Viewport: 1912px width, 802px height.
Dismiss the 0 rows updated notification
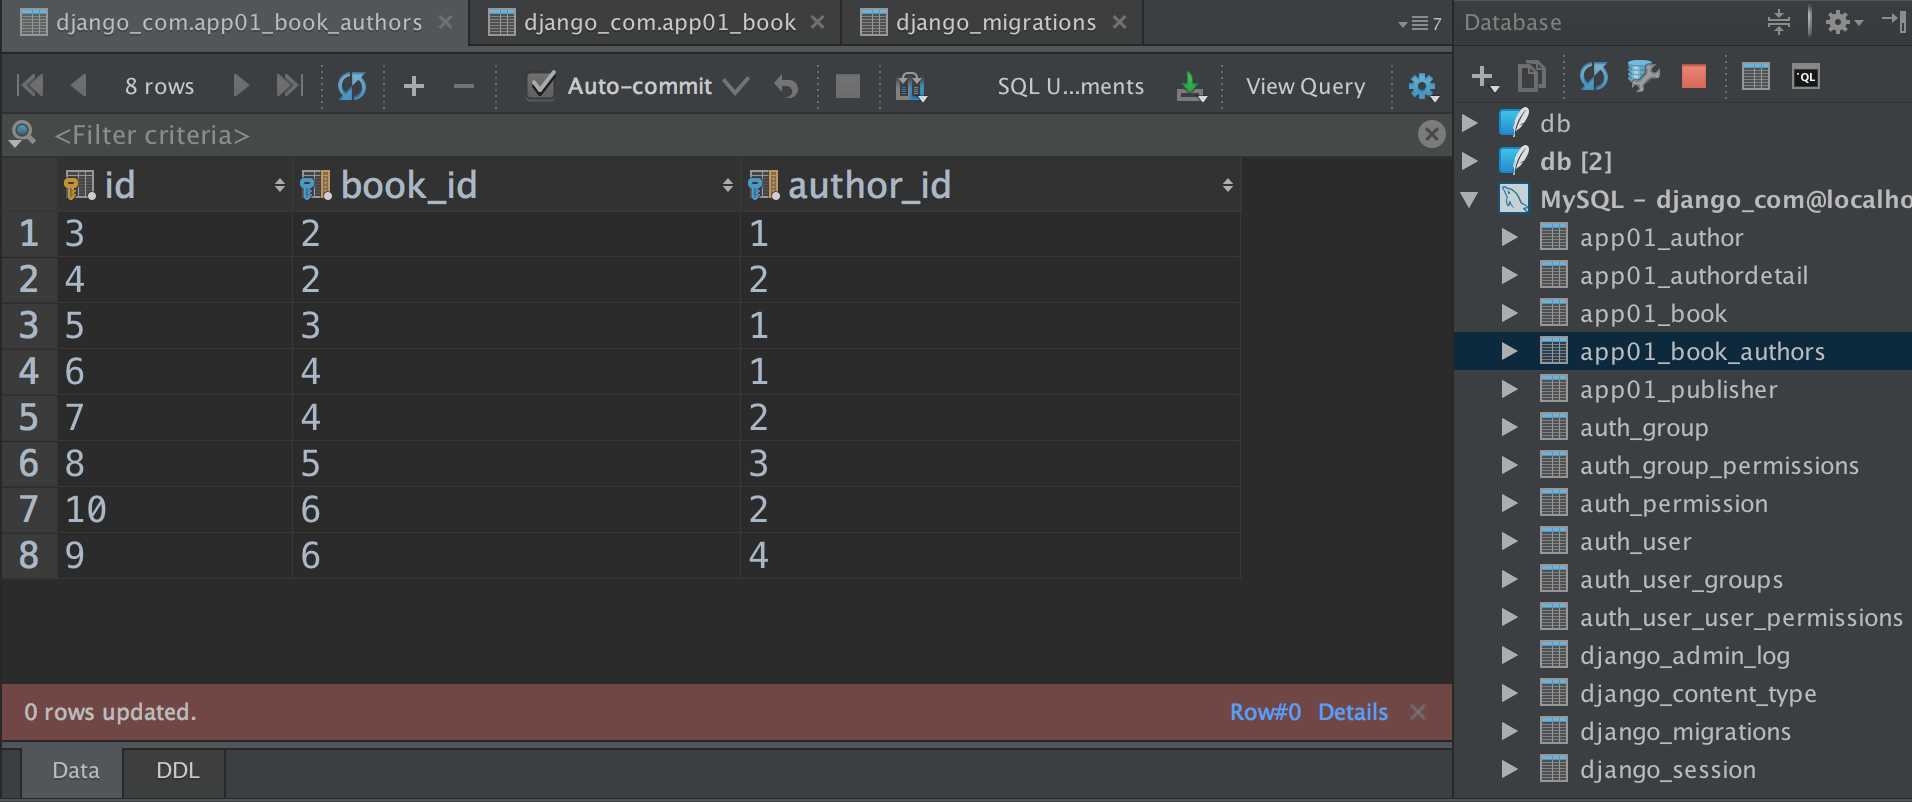coord(1418,712)
